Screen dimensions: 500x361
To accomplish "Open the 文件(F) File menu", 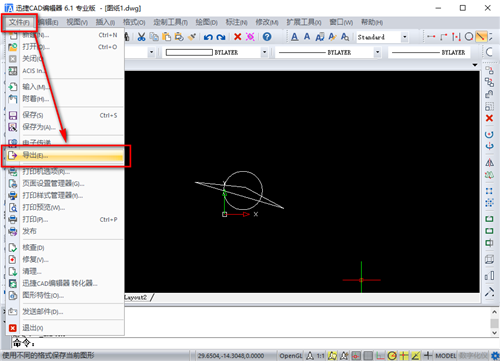I will [19, 22].
